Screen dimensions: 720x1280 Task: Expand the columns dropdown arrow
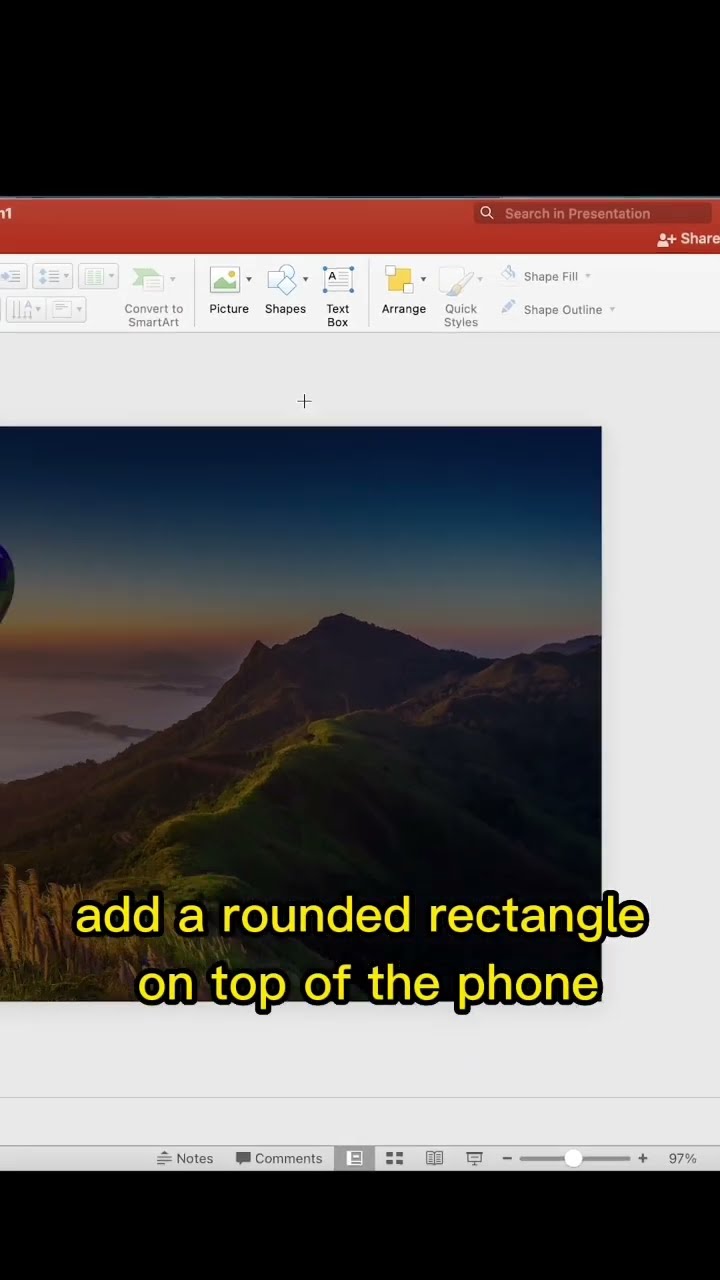111,276
